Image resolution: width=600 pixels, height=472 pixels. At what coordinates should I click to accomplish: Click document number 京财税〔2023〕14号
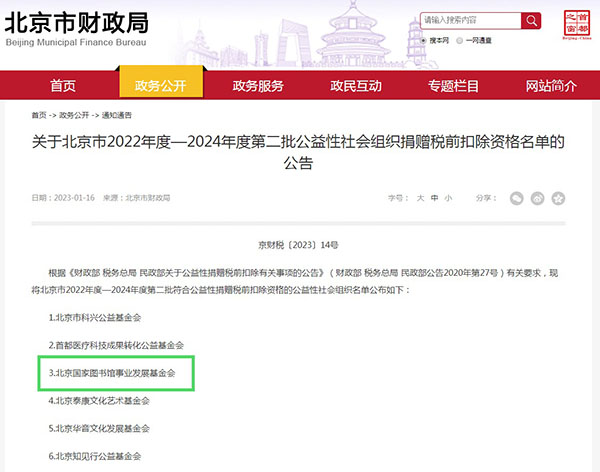click(298, 245)
